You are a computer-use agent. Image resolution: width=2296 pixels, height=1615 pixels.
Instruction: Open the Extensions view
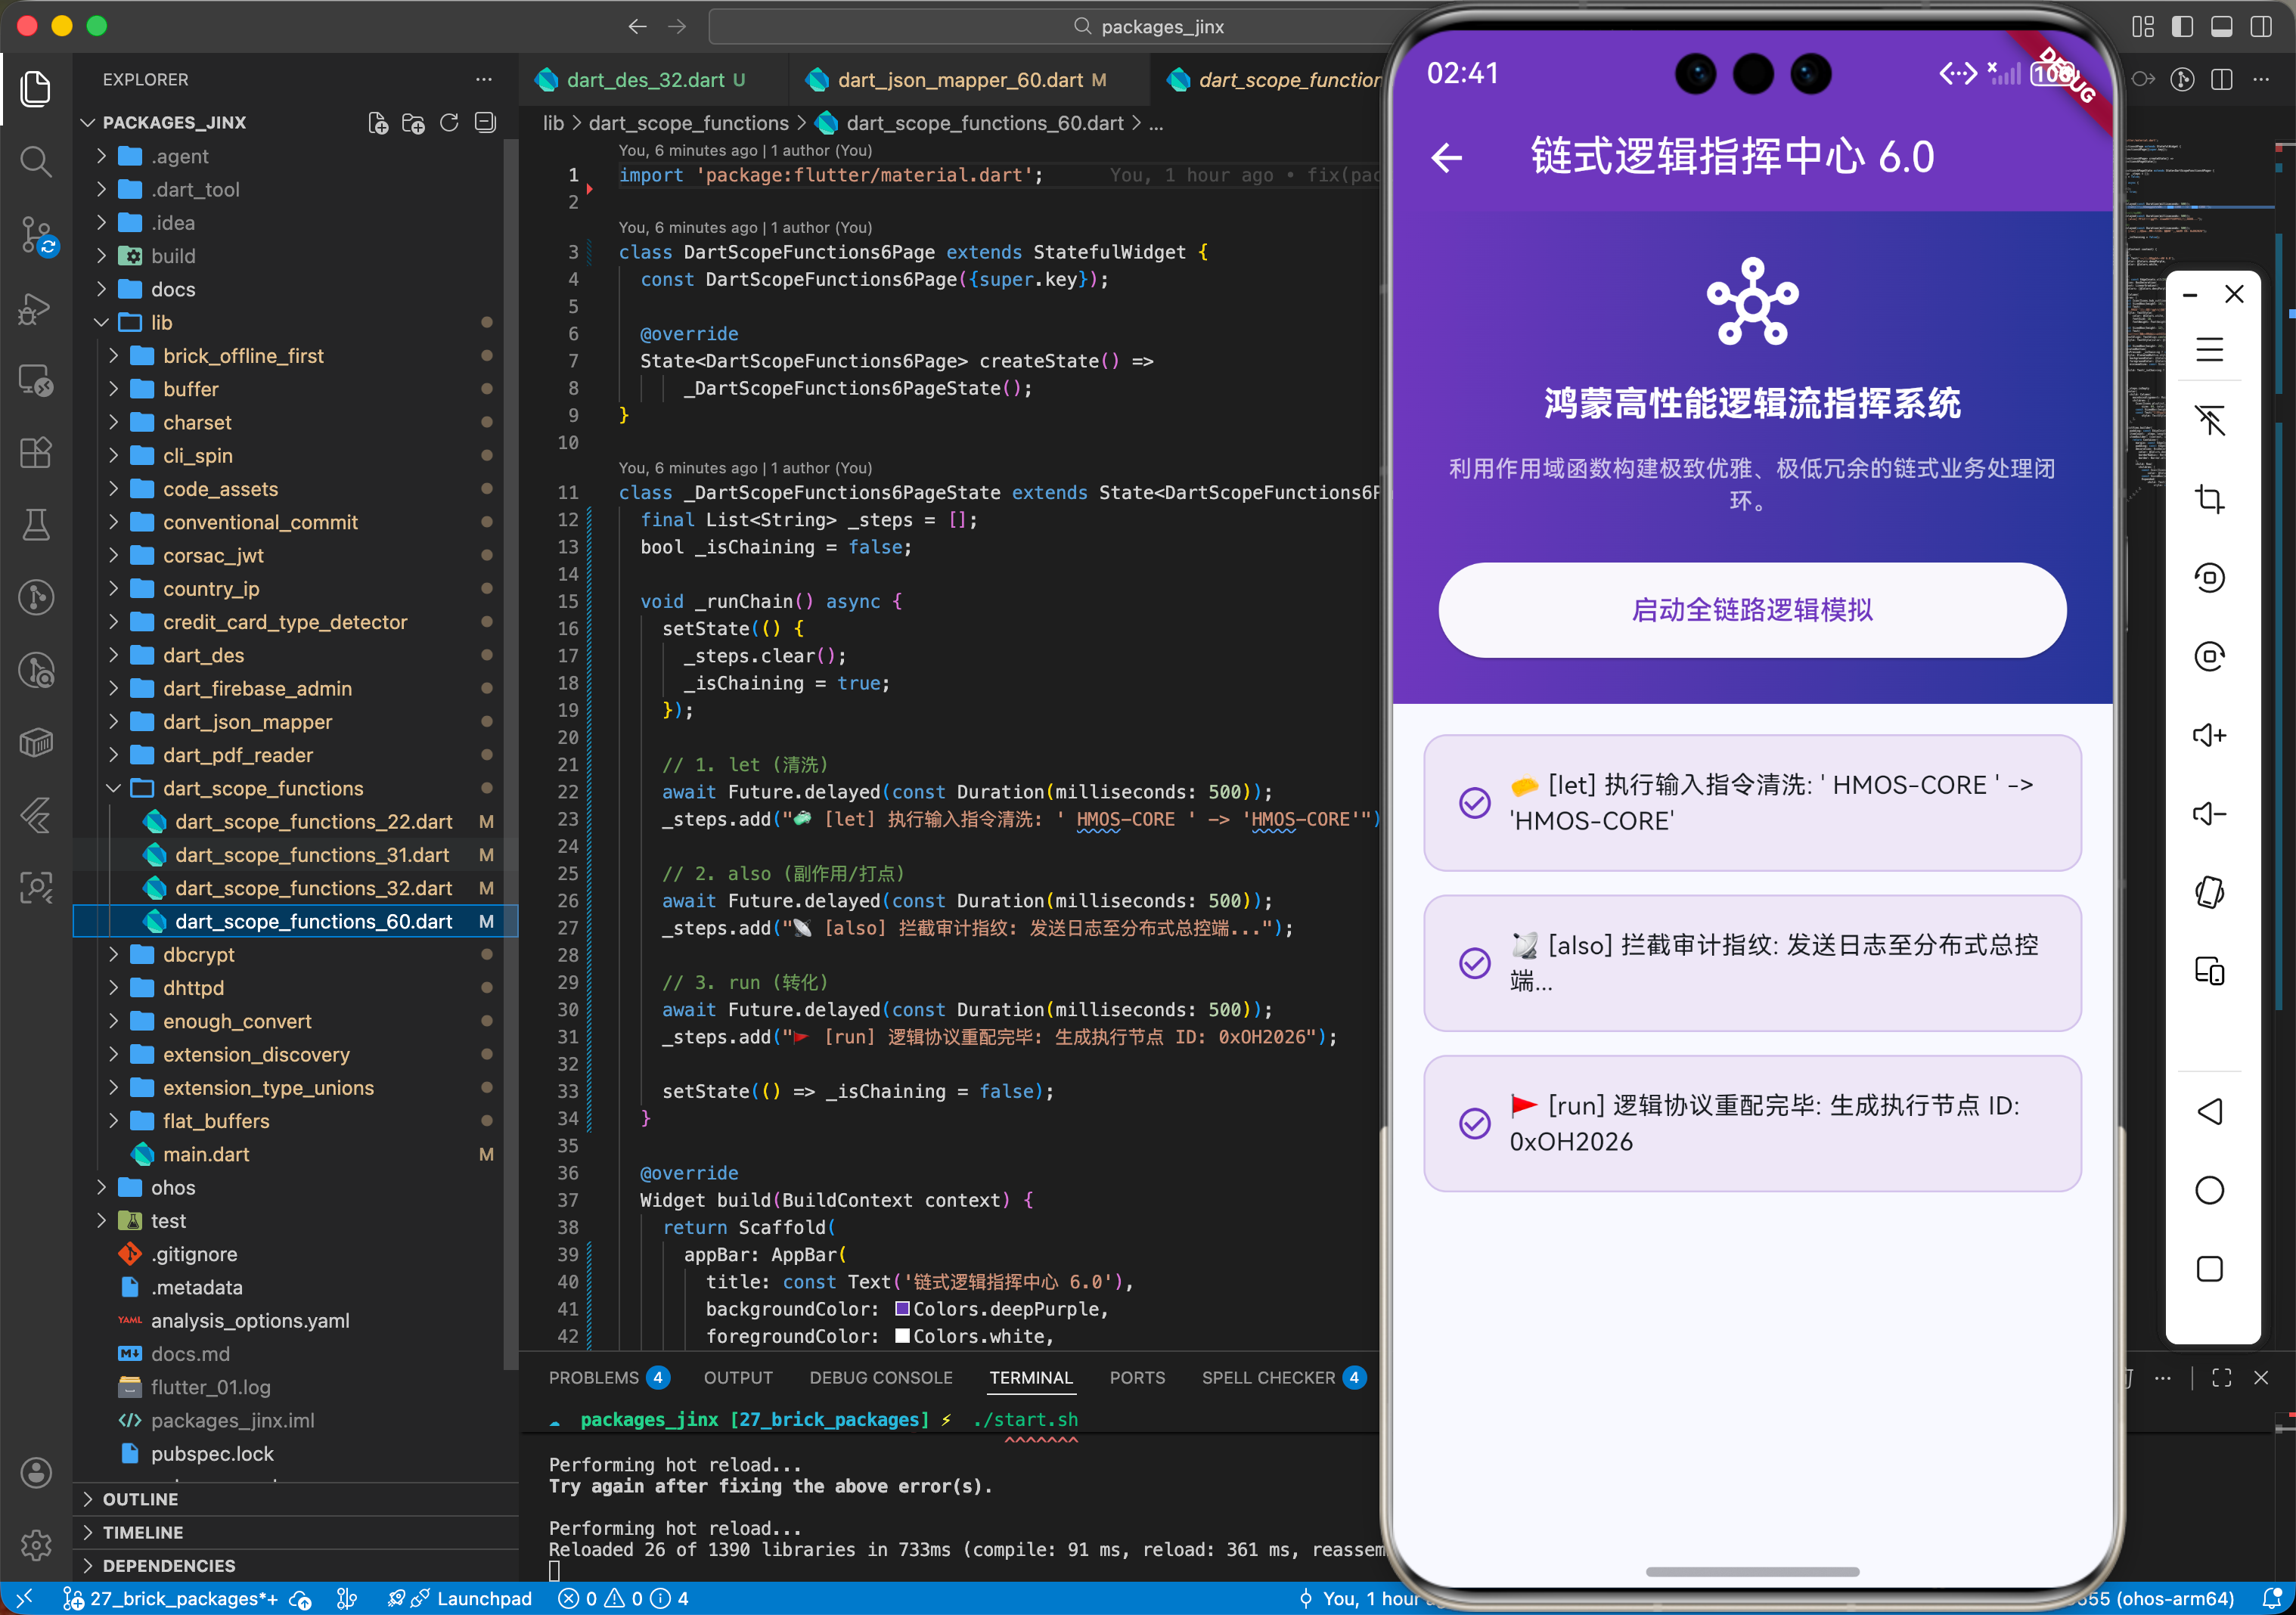36,452
